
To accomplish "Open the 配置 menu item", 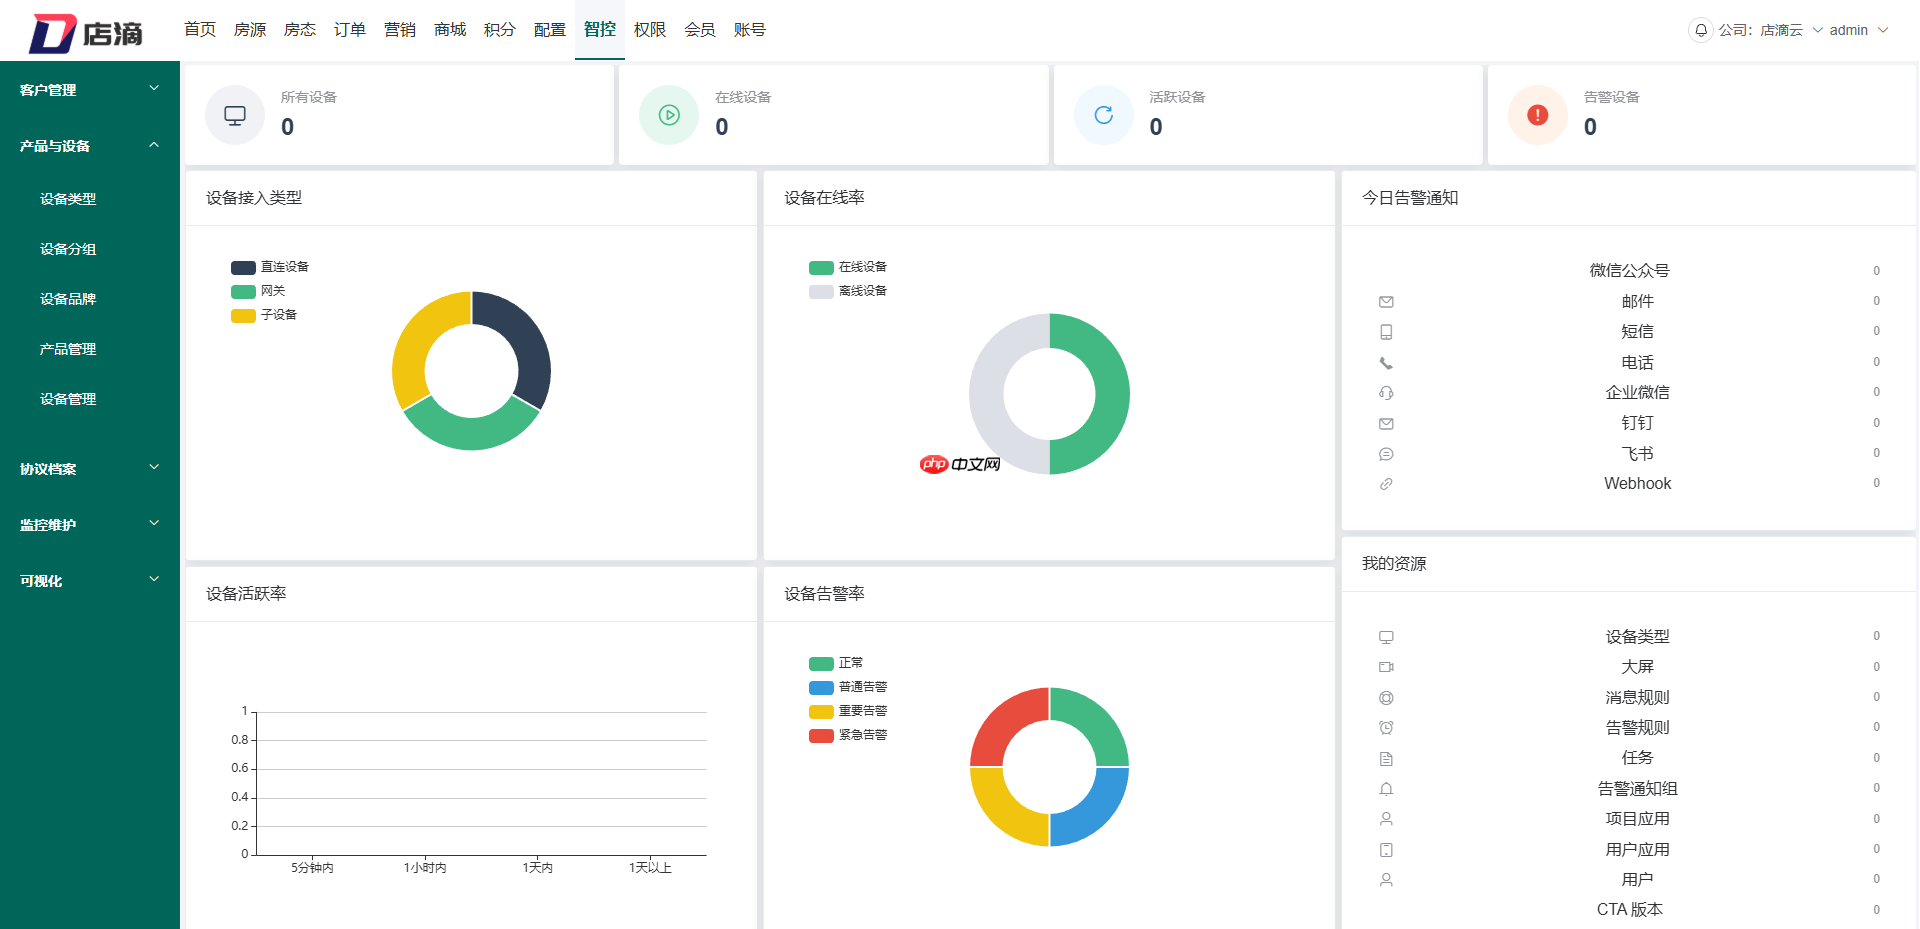I will click(x=549, y=30).
